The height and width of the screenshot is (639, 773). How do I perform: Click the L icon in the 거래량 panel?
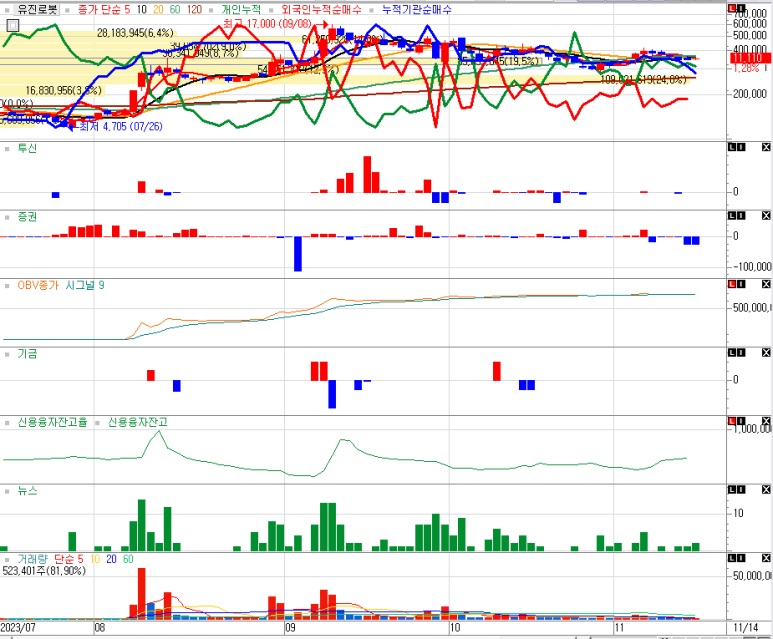[x=733, y=558]
